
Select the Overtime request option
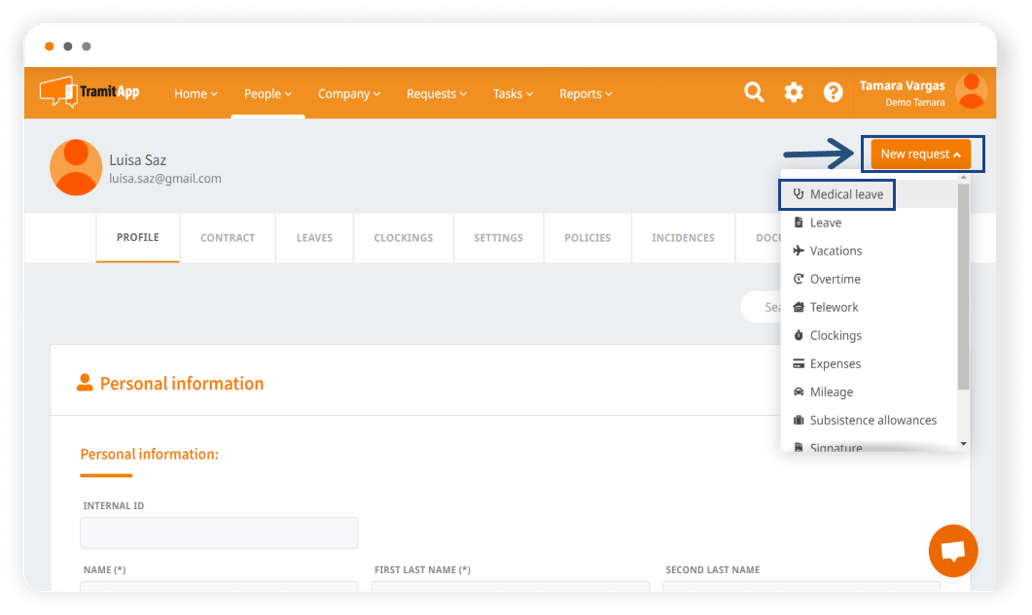[x=835, y=279]
